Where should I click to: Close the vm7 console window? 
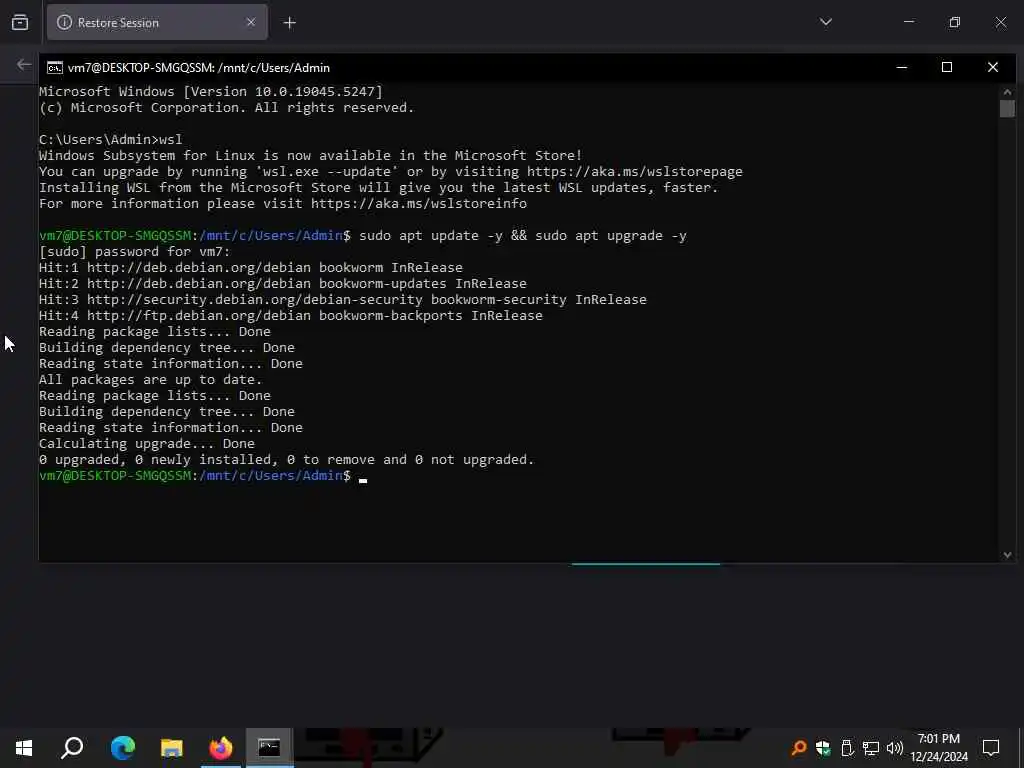click(993, 67)
